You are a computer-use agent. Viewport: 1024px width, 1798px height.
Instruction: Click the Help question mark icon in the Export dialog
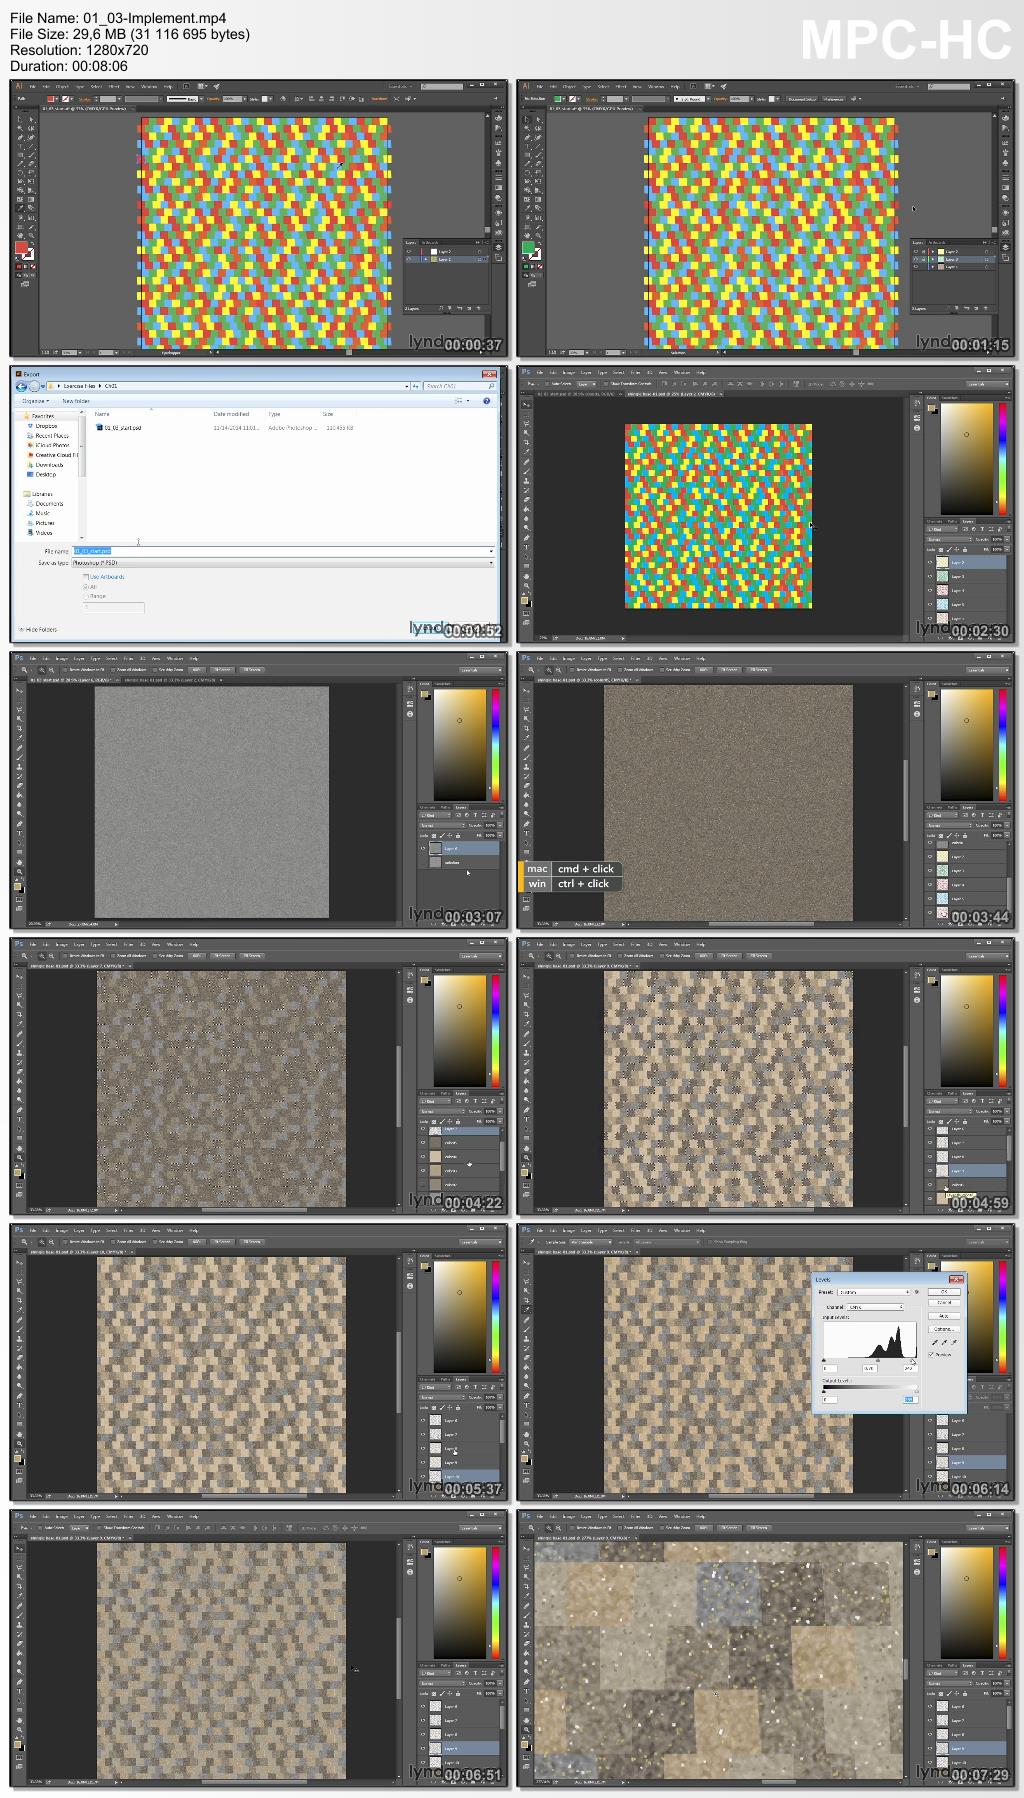pos(487,400)
